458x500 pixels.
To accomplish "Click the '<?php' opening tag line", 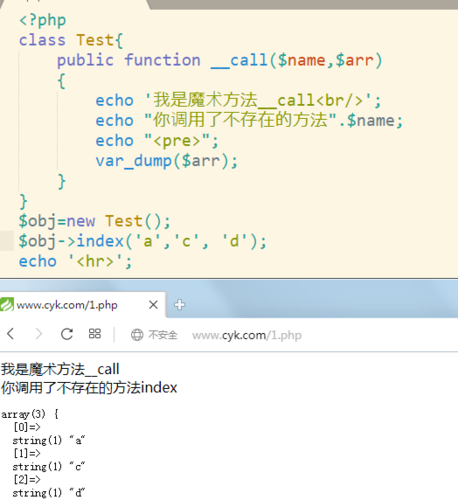I will (43, 20).
